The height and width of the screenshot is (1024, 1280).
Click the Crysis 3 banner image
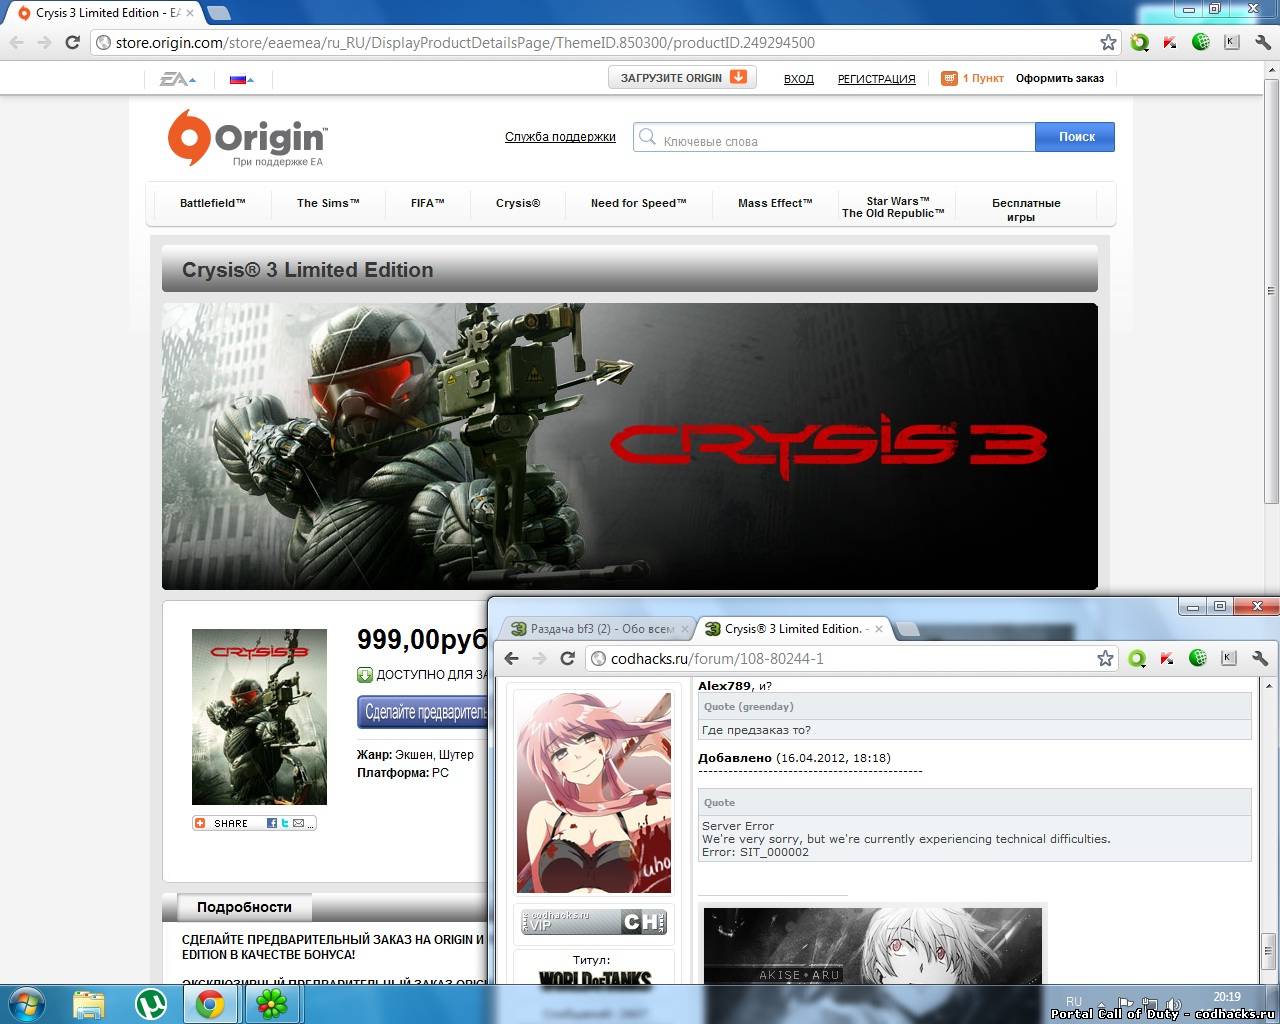tap(629, 446)
